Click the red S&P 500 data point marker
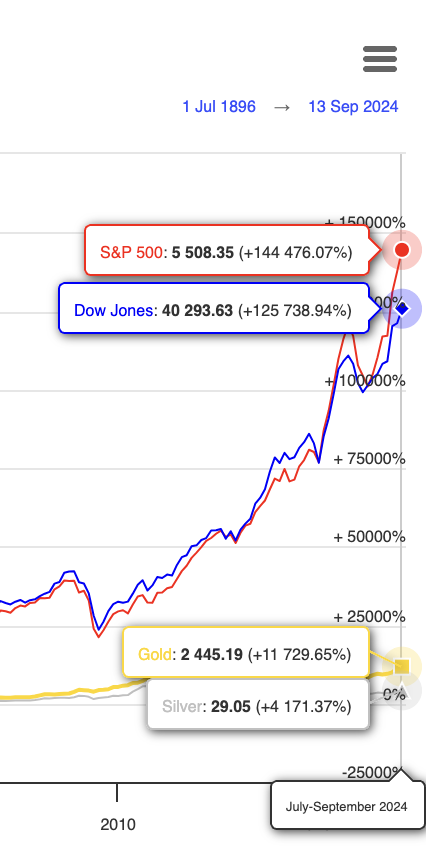Screen dimensions: 444x848 [402, 250]
